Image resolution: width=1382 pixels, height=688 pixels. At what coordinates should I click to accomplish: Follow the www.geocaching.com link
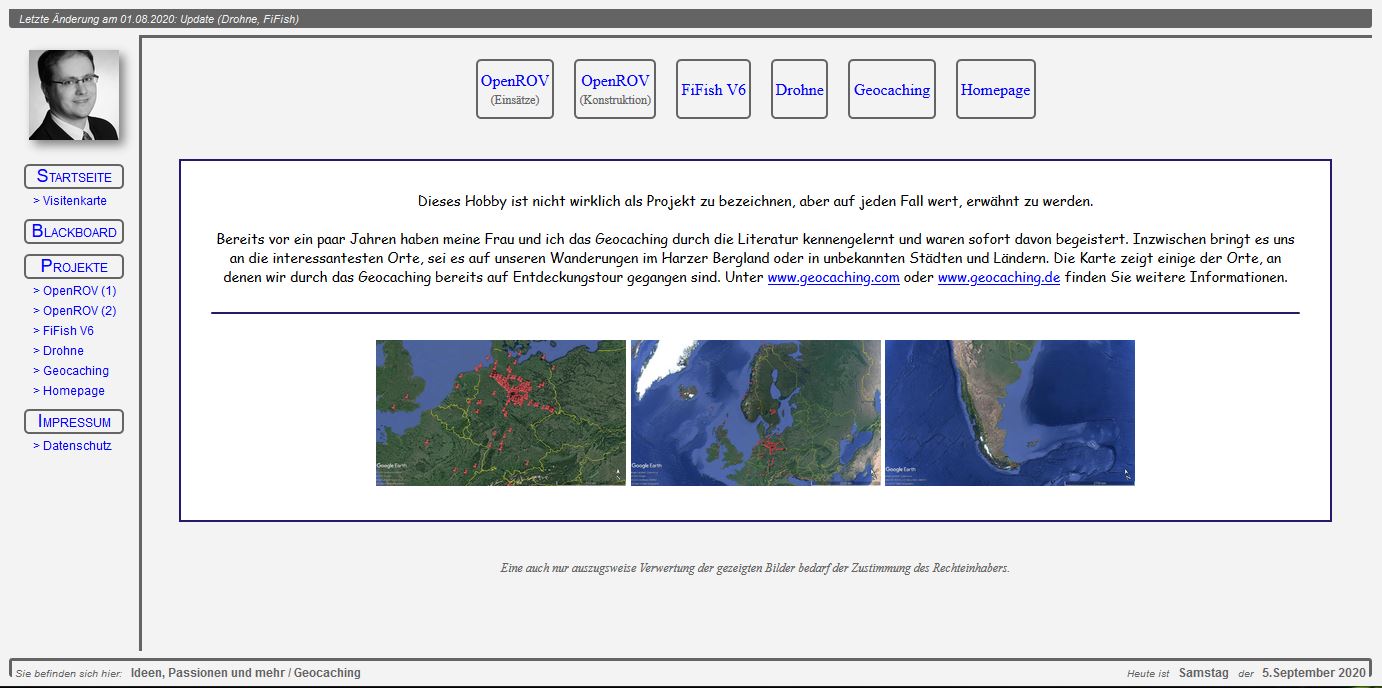834,278
